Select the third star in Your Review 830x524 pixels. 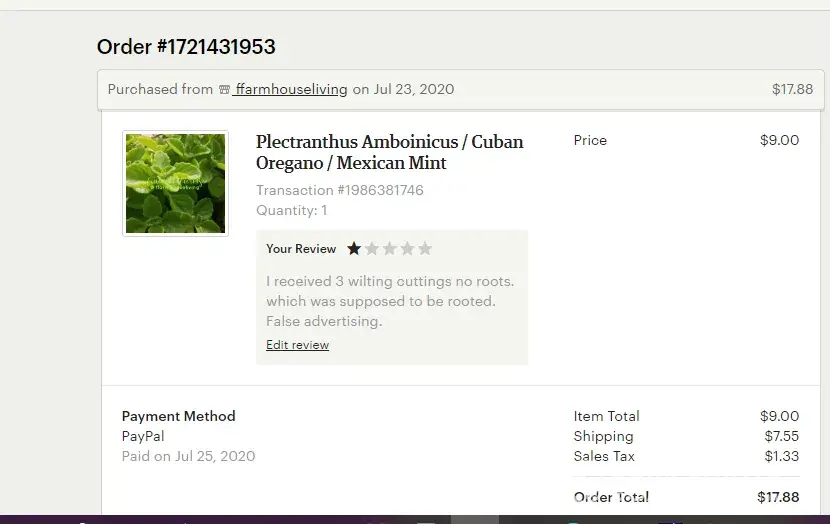tap(390, 249)
